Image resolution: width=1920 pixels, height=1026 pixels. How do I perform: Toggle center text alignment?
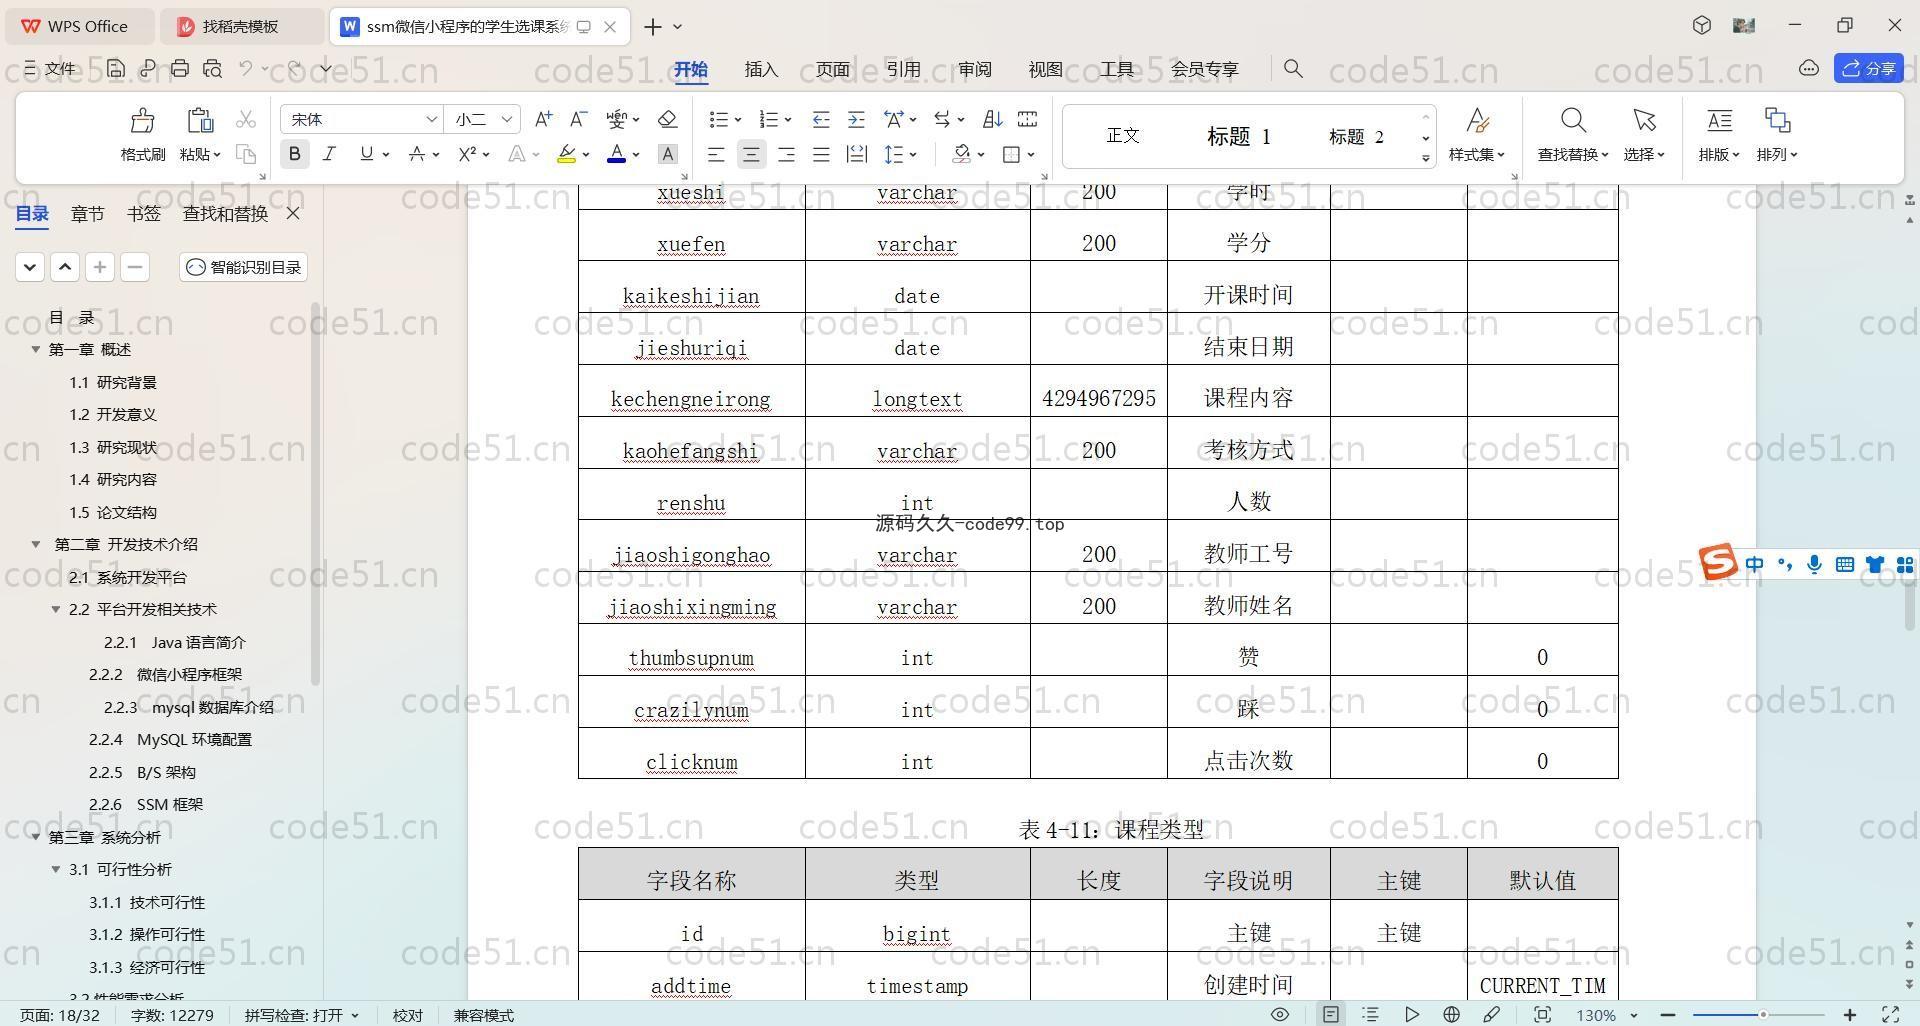click(x=751, y=154)
